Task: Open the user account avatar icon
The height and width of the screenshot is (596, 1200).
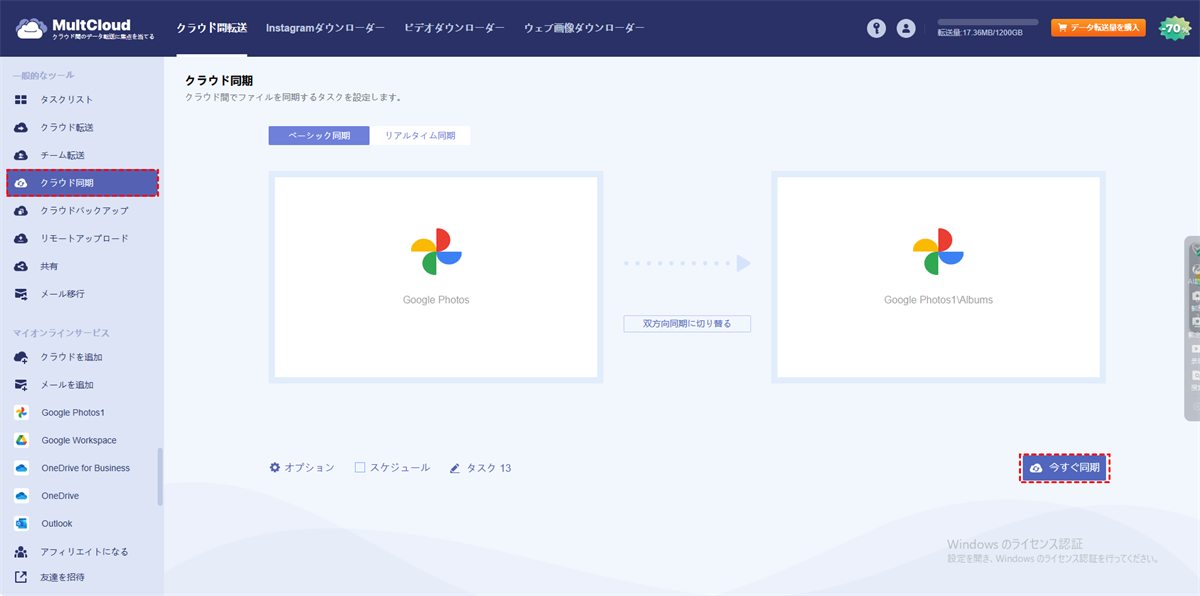Action: pos(906,29)
